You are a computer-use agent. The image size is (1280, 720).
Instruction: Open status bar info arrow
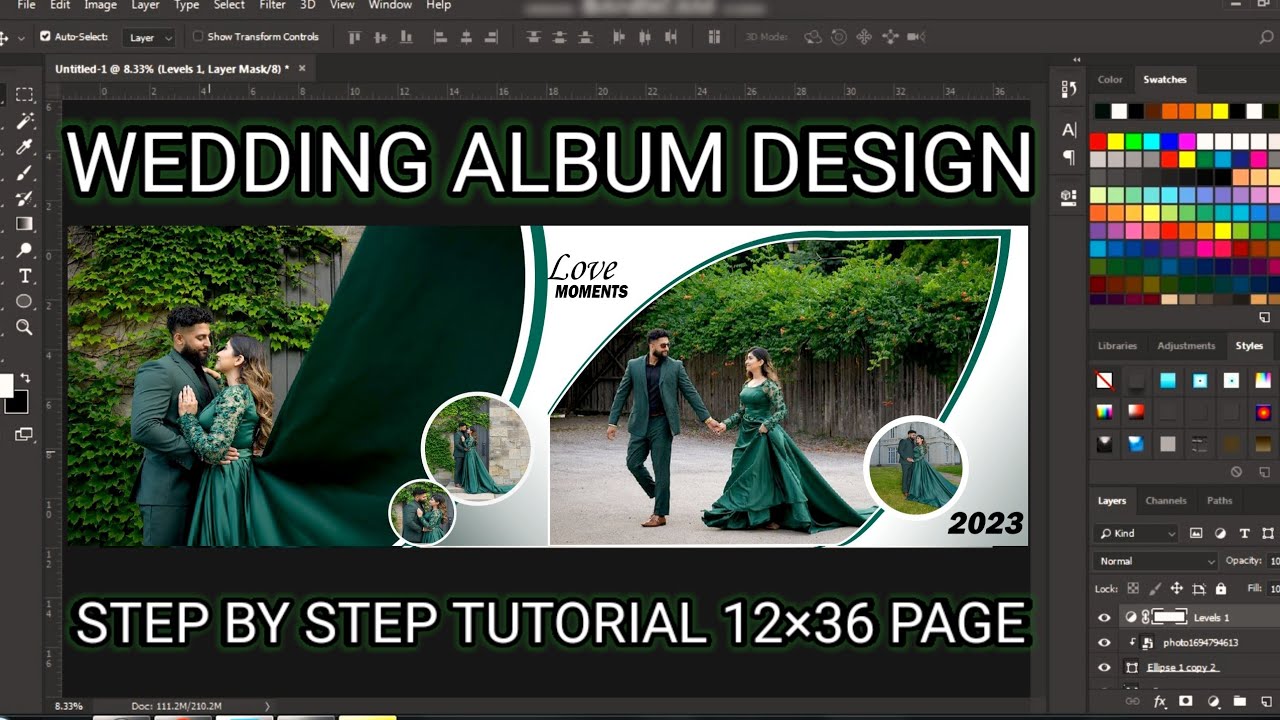267,706
